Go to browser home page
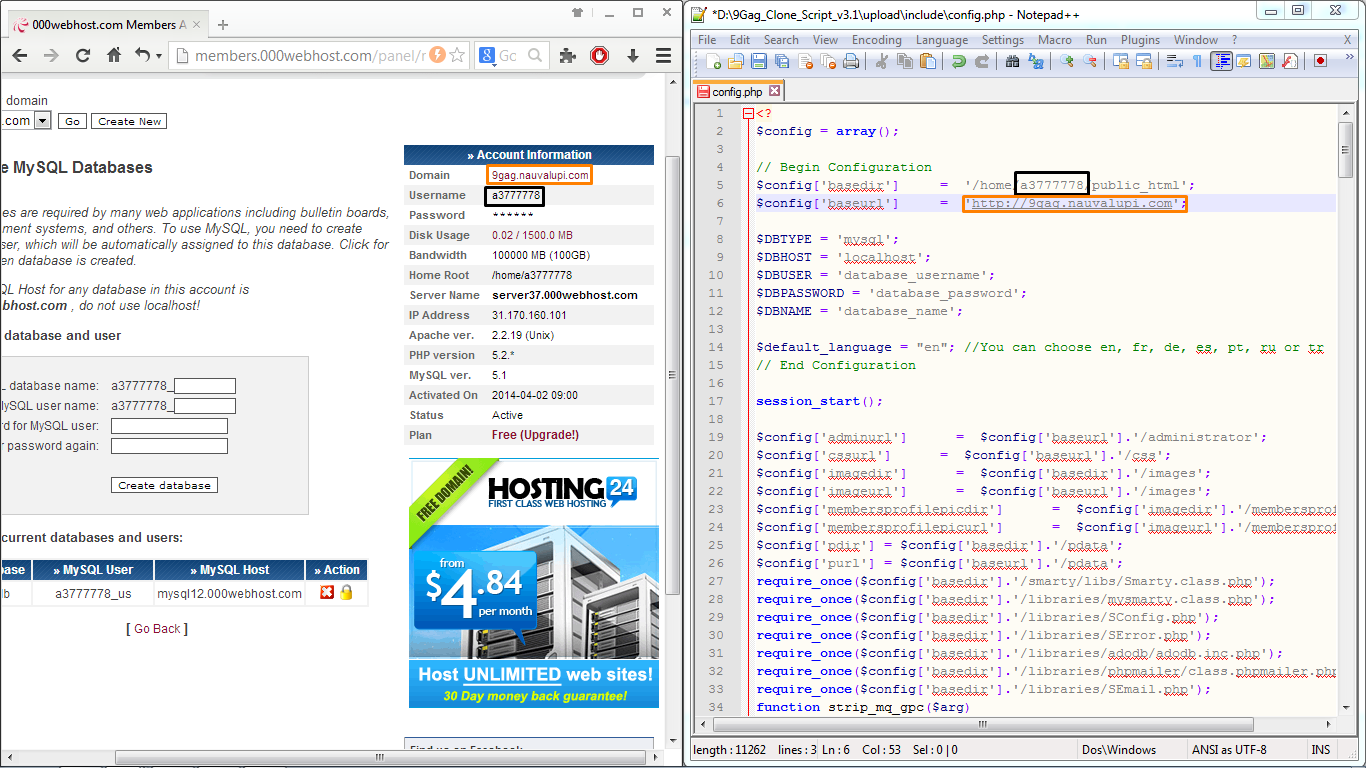Image resolution: width=1366 pixels, height=768 pixels. pos(114,56)
